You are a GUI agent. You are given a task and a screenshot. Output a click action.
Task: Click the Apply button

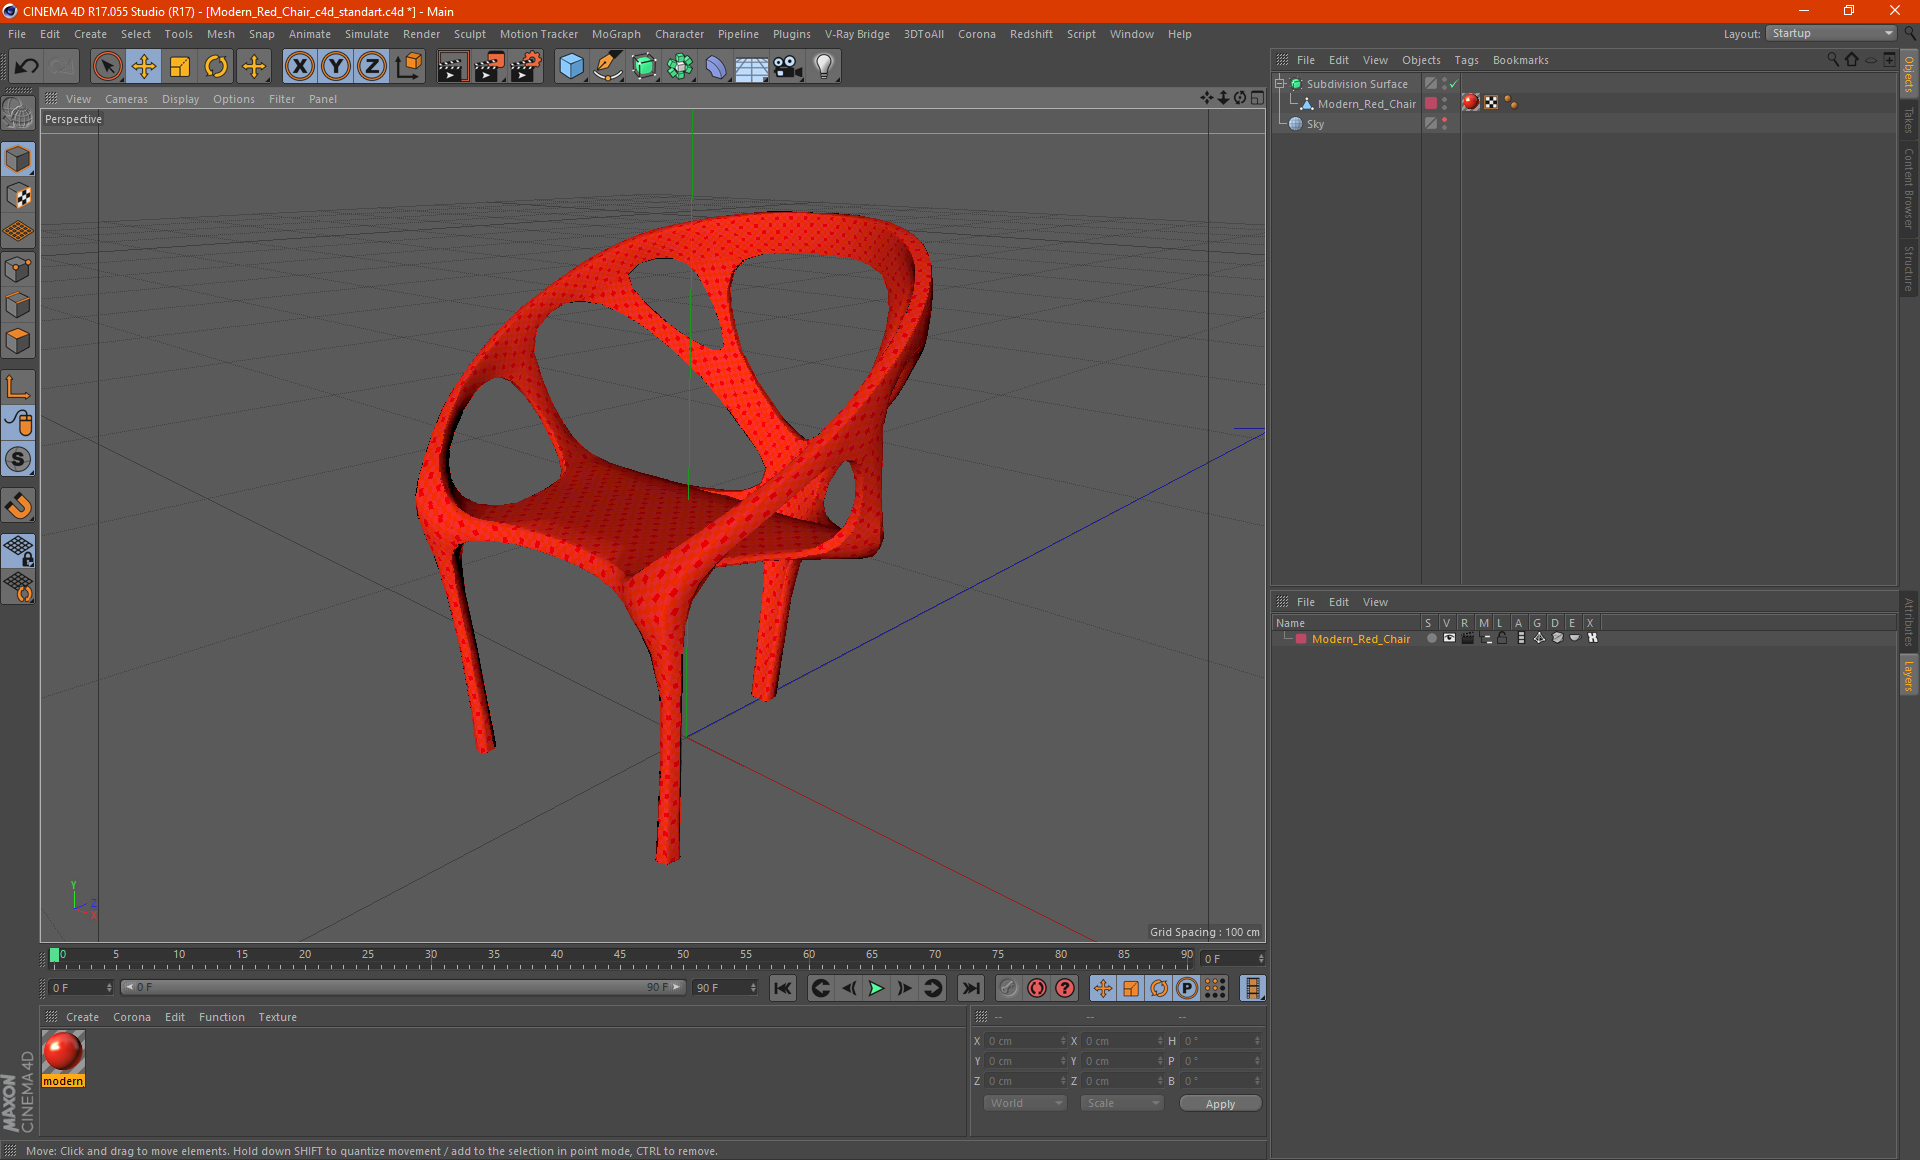point(1220,1104)
